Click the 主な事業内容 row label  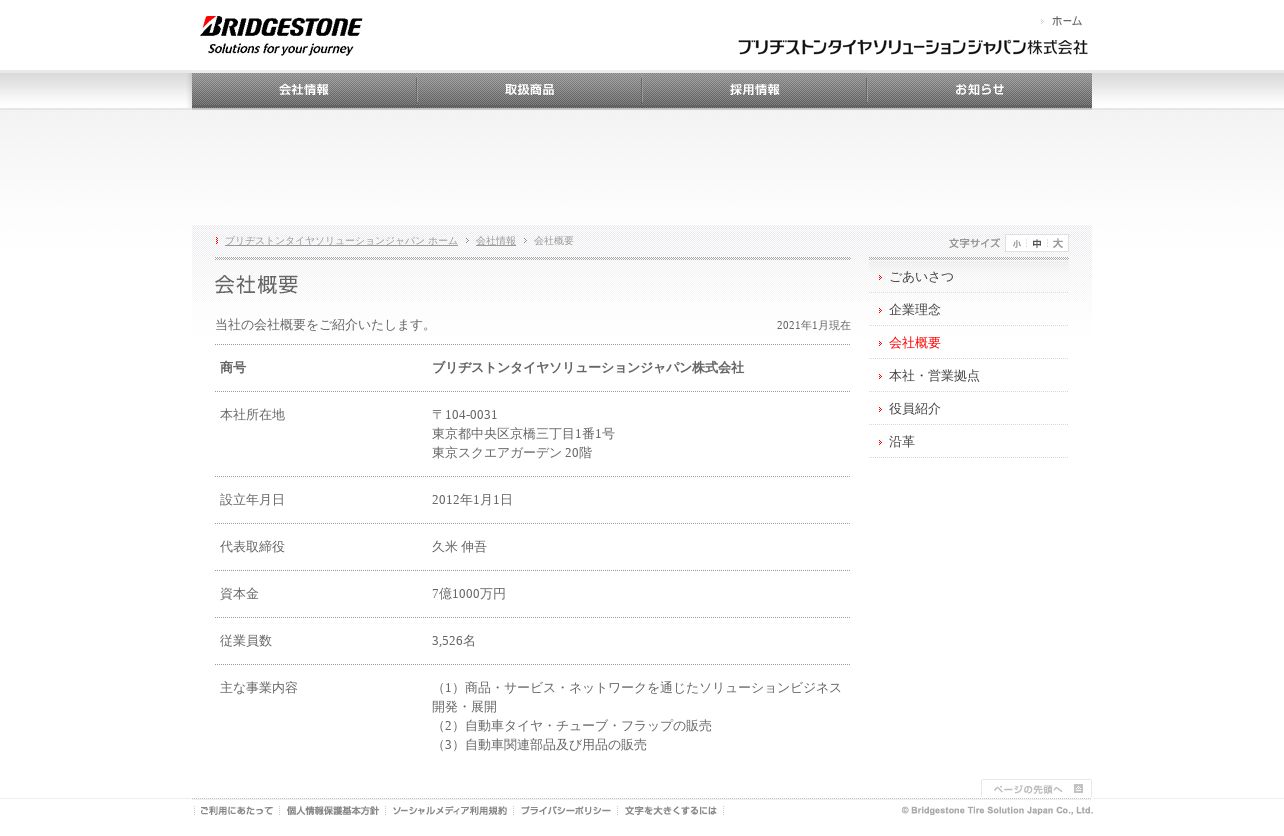pos(259,688)
